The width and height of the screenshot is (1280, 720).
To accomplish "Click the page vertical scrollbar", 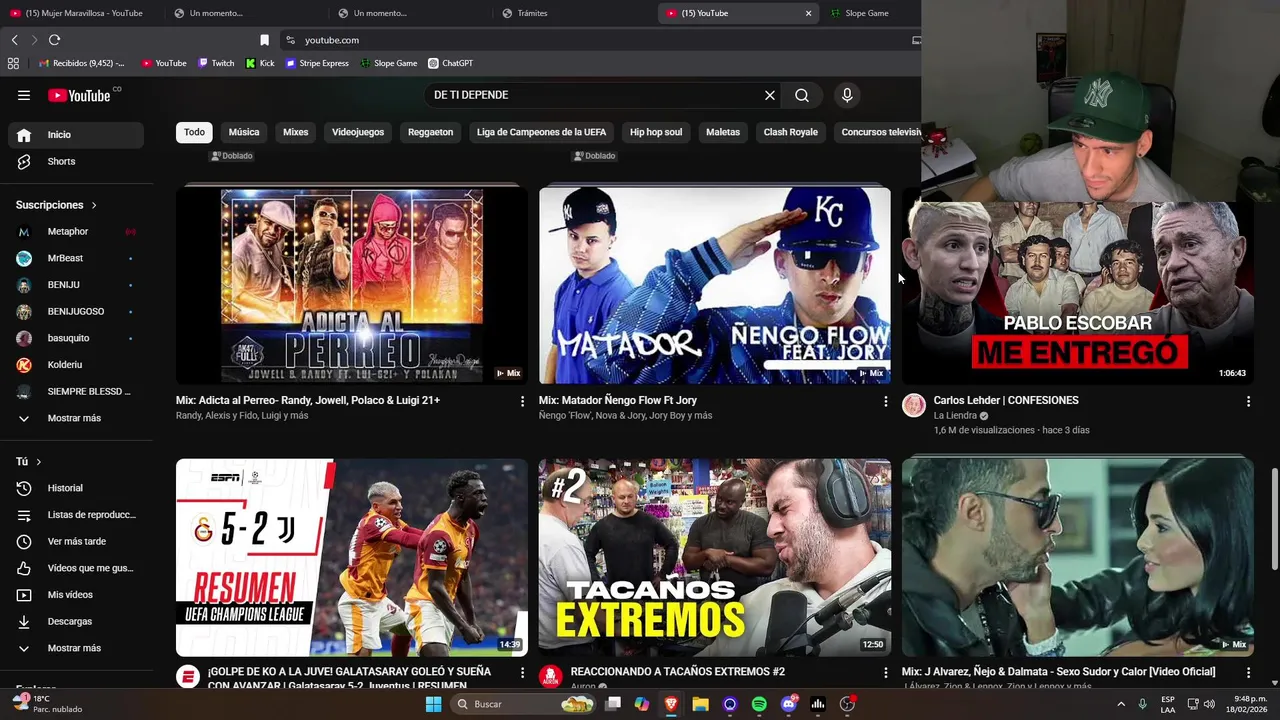I will [x=1274, y=520].
